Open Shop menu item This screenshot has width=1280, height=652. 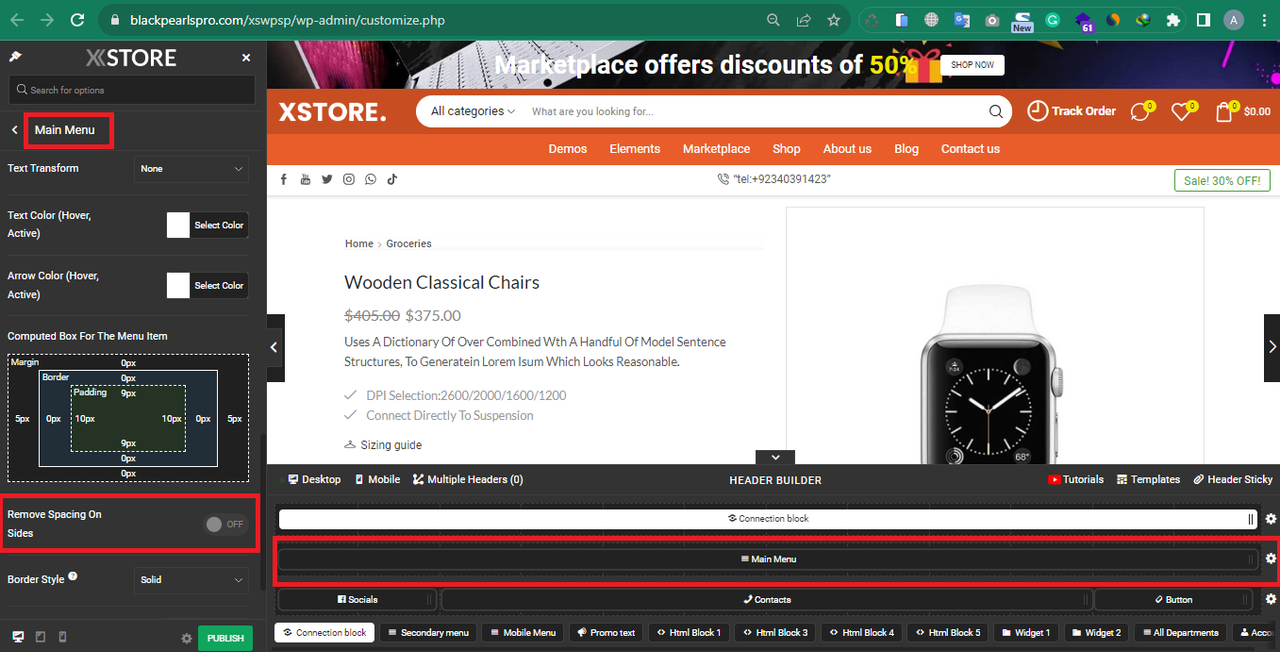[786, 149]
